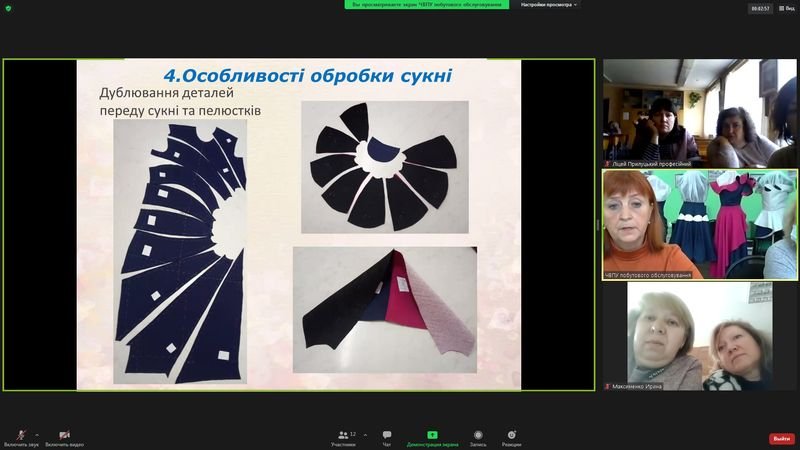This screenshot has height=450, width=800.
Task: Expand audio options arrow beside microphone
Action: point(37,435)
